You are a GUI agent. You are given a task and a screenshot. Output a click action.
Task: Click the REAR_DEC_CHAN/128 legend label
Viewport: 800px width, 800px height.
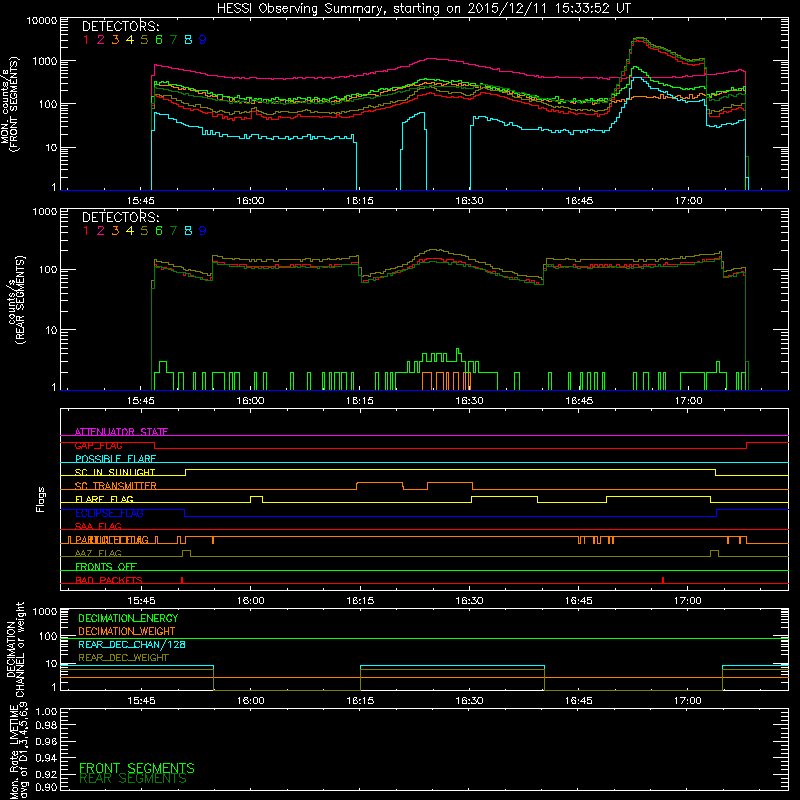[x=132, y=644]
